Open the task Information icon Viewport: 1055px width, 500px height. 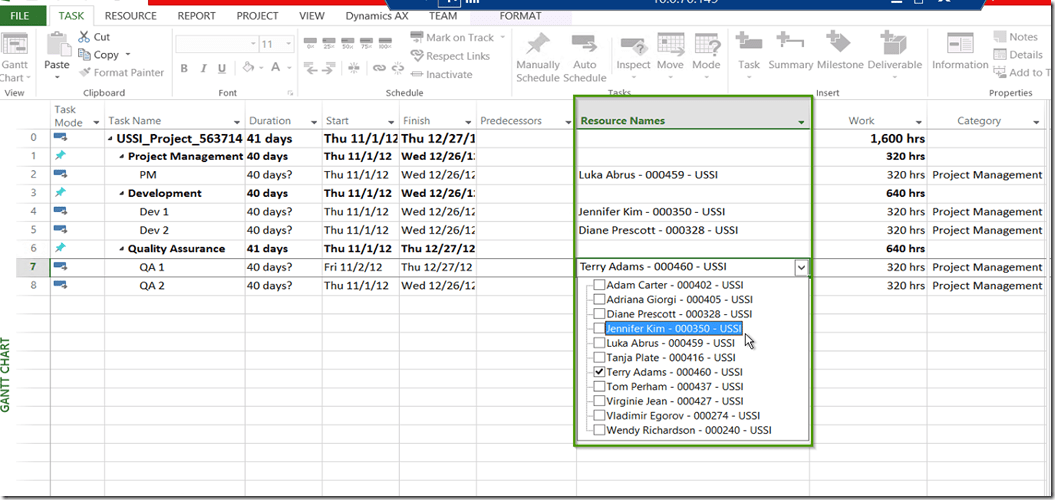(960, 46)
